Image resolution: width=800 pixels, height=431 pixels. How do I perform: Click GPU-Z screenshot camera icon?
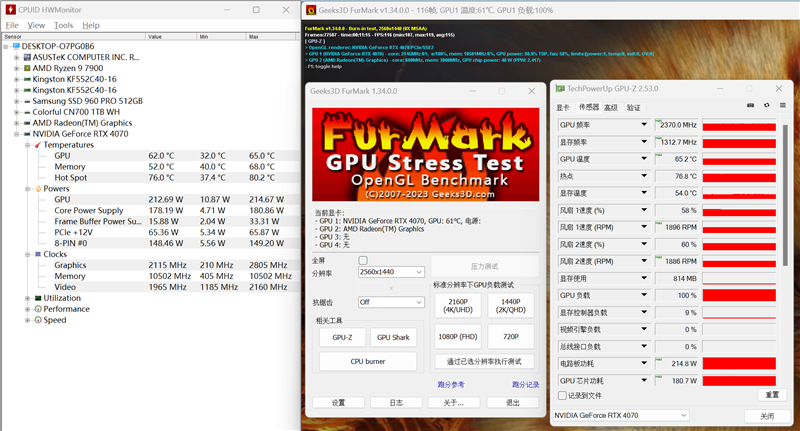tap(750, 106)
